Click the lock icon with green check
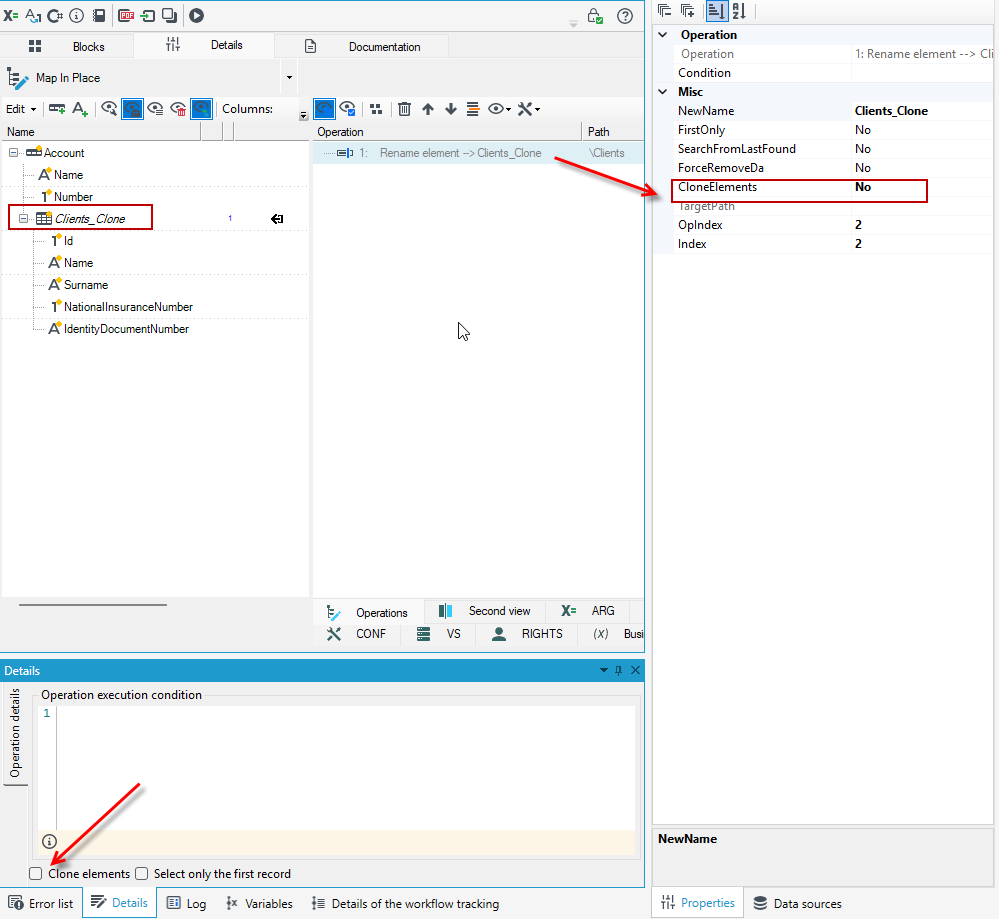The width and height of the screenshot is (999, 919). click(x=595, y=16)
